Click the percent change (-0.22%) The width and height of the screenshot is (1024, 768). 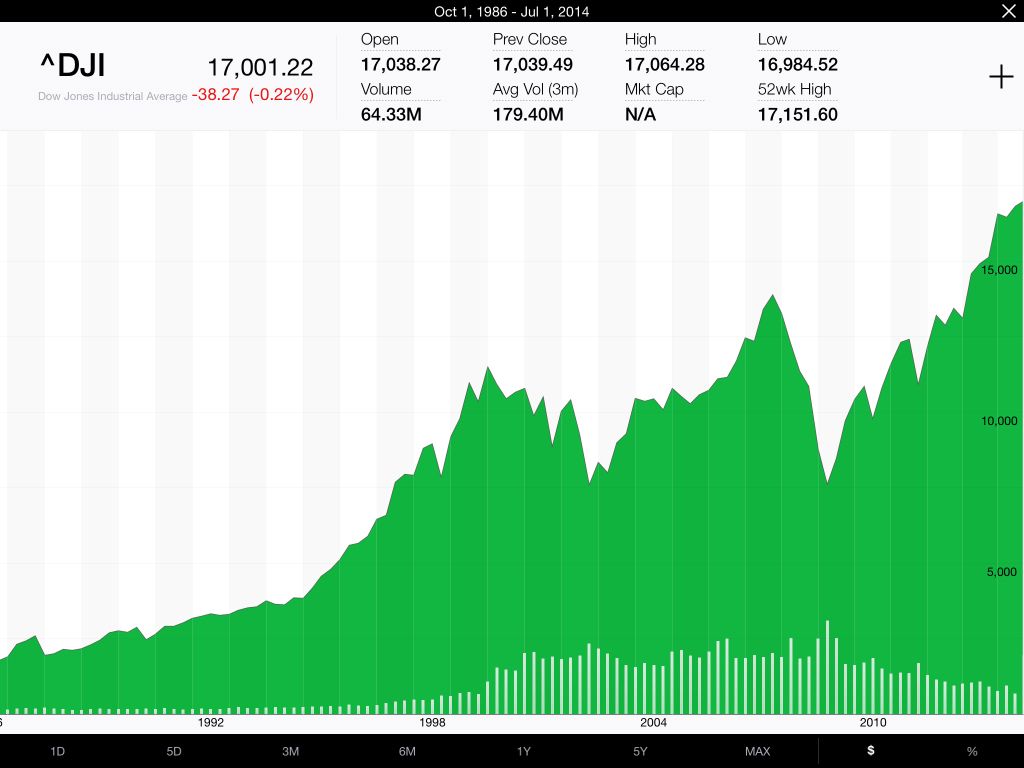[x=281, y=95]
